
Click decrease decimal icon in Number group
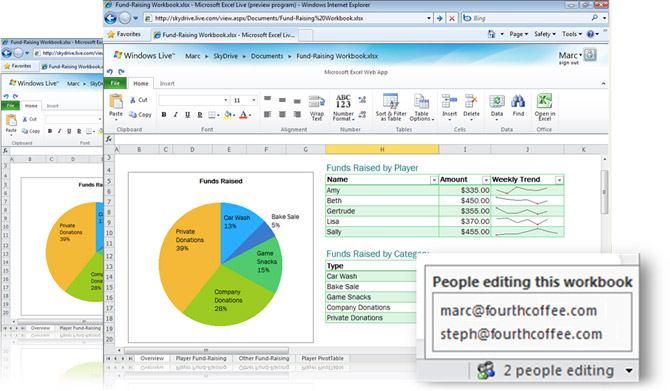tap(362, 114)
